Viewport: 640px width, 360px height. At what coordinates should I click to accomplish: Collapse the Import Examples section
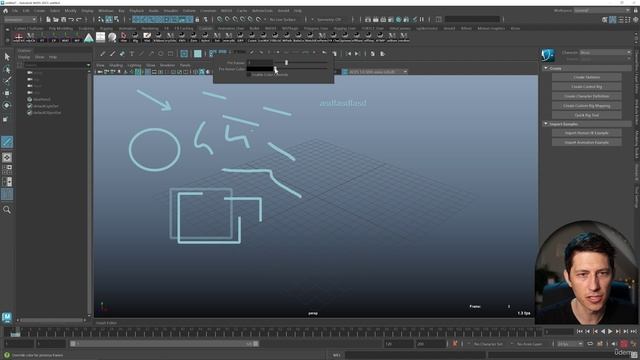click(546, 124)
